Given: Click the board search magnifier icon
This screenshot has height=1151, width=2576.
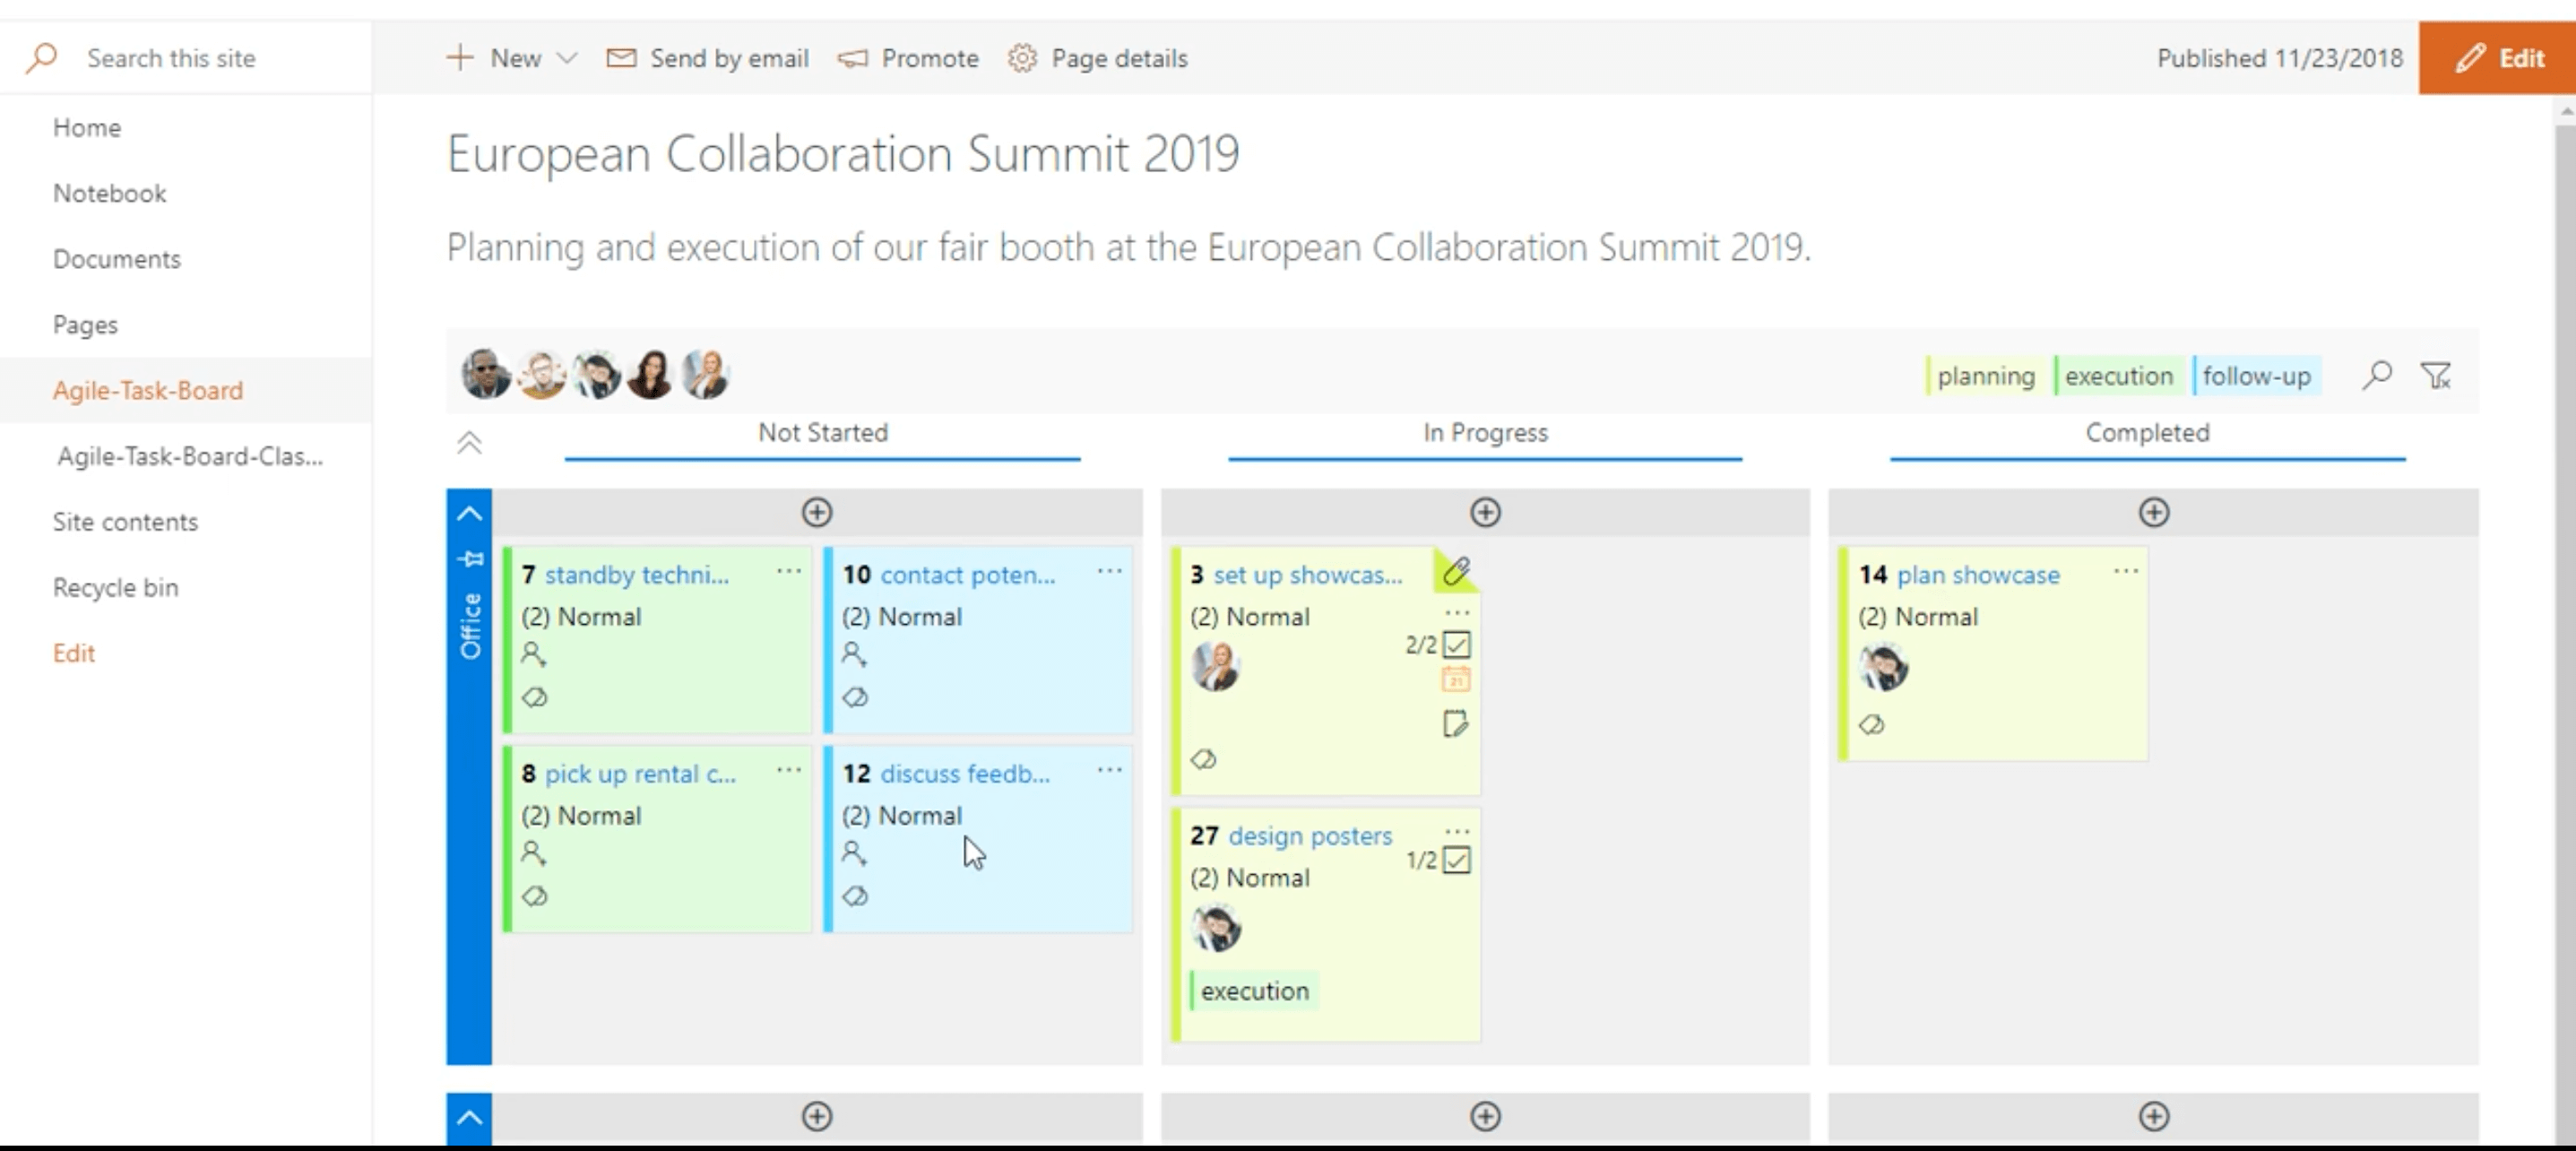Looking at the screenshot, I should [2377, 375].
